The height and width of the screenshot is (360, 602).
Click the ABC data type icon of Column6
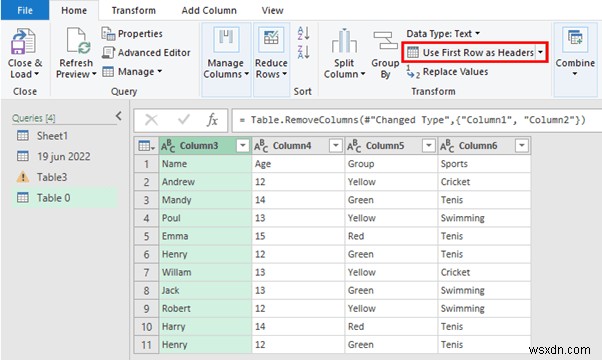click(x=447, y=146)
